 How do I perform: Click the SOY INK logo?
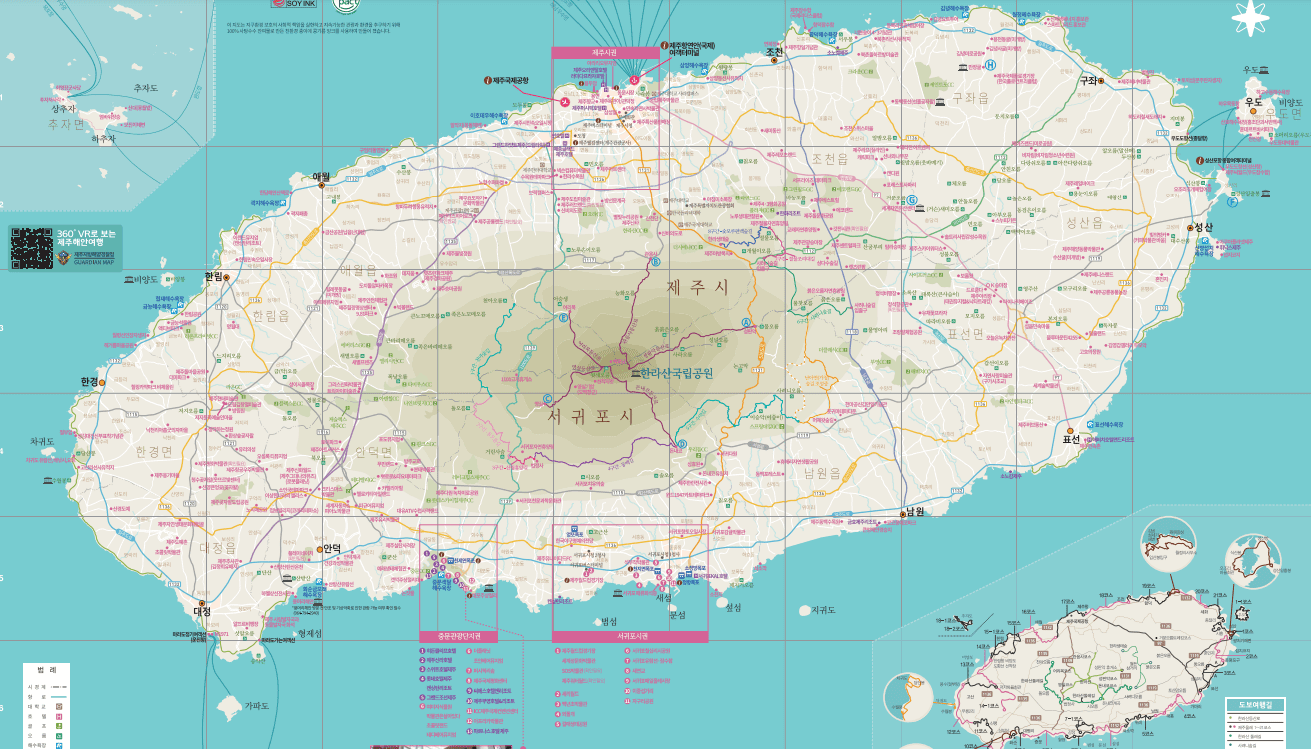[x=294, y=4]
